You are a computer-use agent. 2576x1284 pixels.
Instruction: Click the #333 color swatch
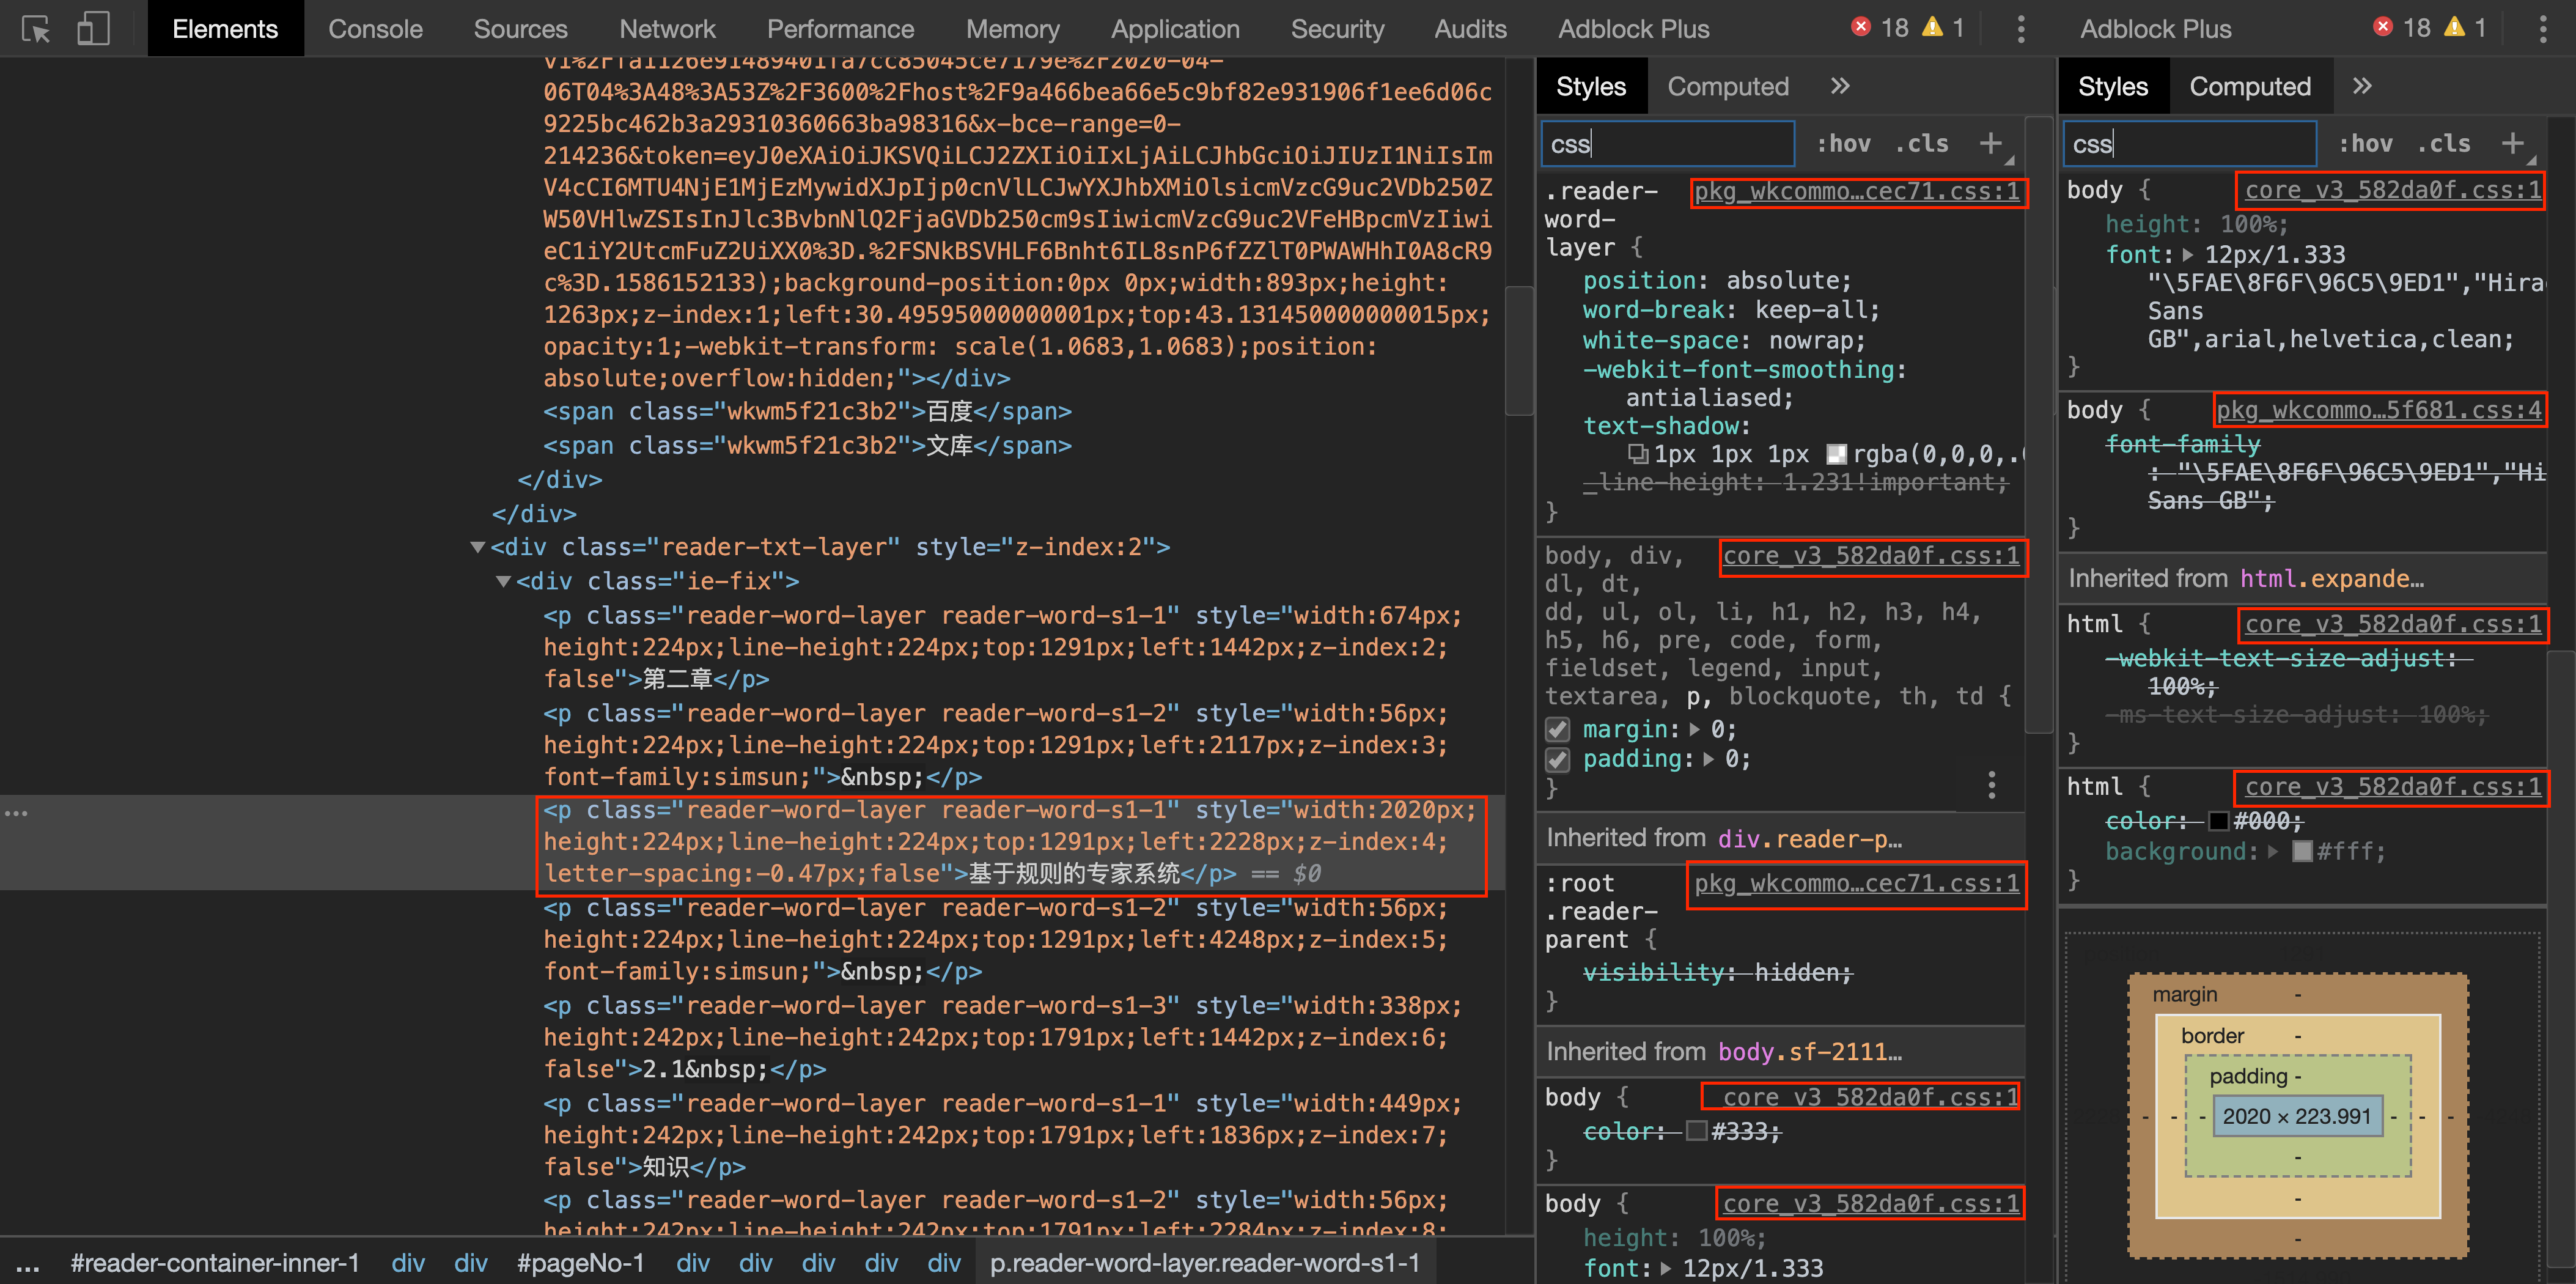click(x=1696, y=1131)
